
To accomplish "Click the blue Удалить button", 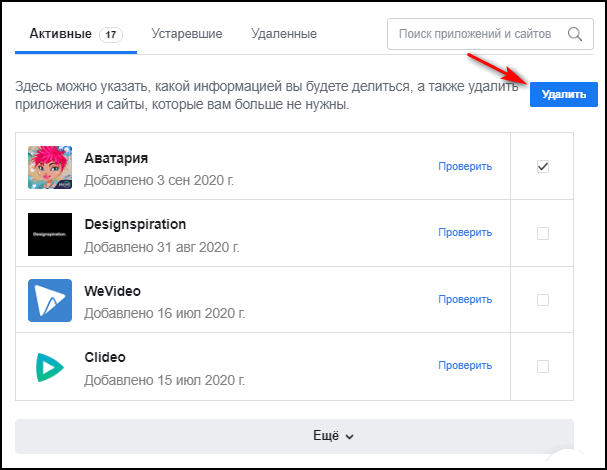I will tap(564, 94).
